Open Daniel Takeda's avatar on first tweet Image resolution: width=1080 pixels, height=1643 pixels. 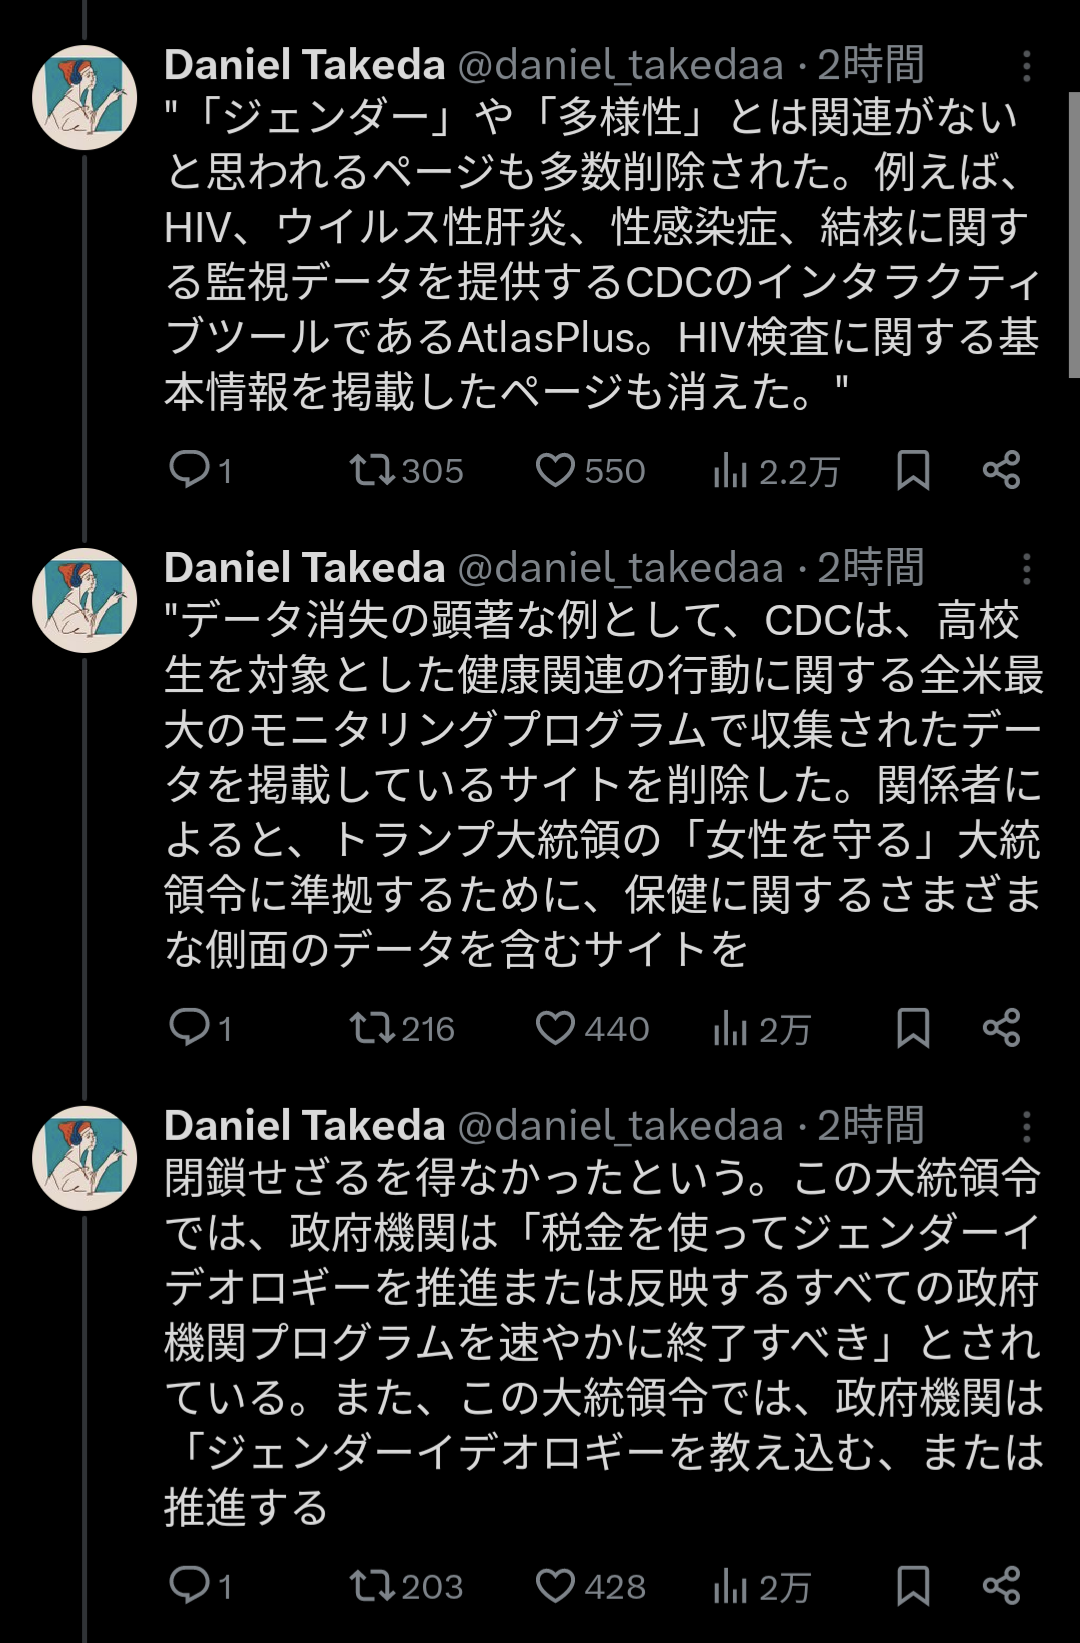(84, 98)
